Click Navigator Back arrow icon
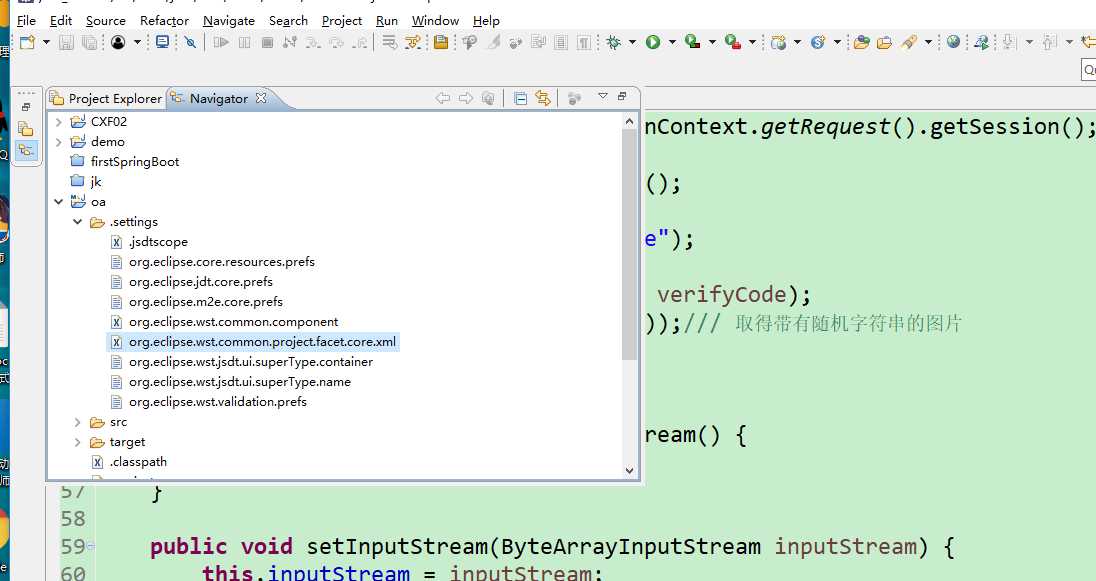 click(x=442, y=99)
